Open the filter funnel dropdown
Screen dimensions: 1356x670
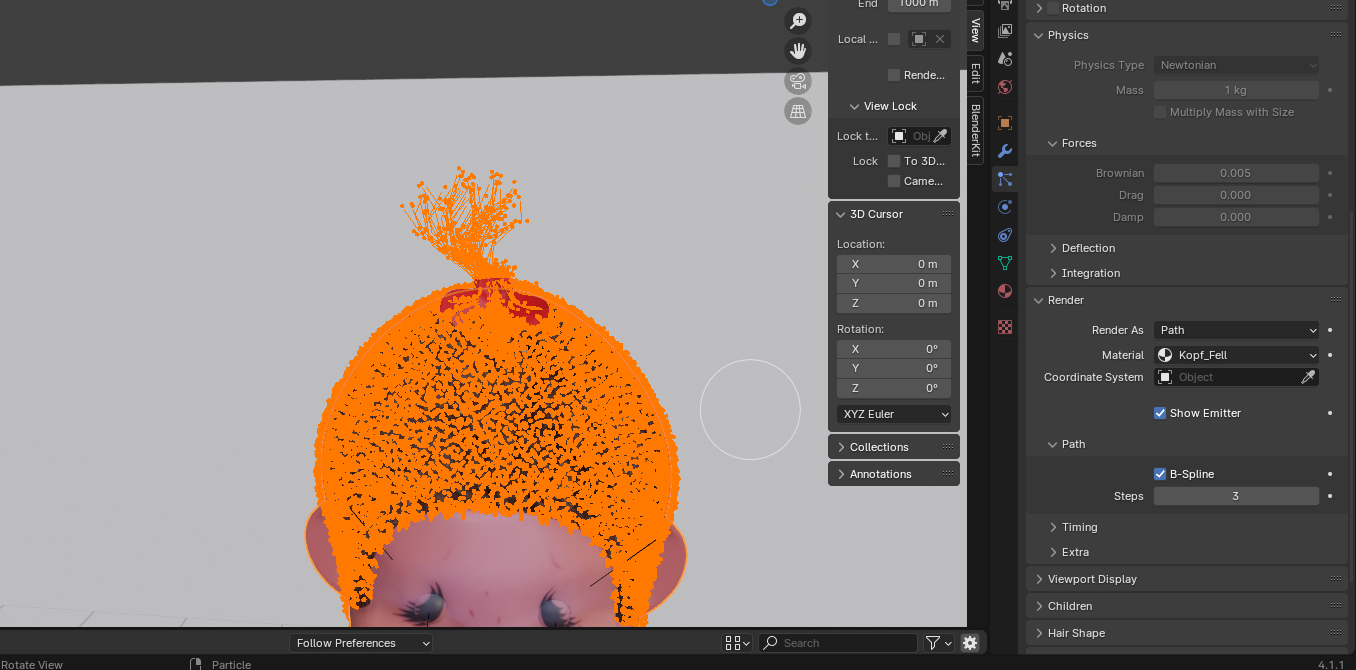click(938, 643)
